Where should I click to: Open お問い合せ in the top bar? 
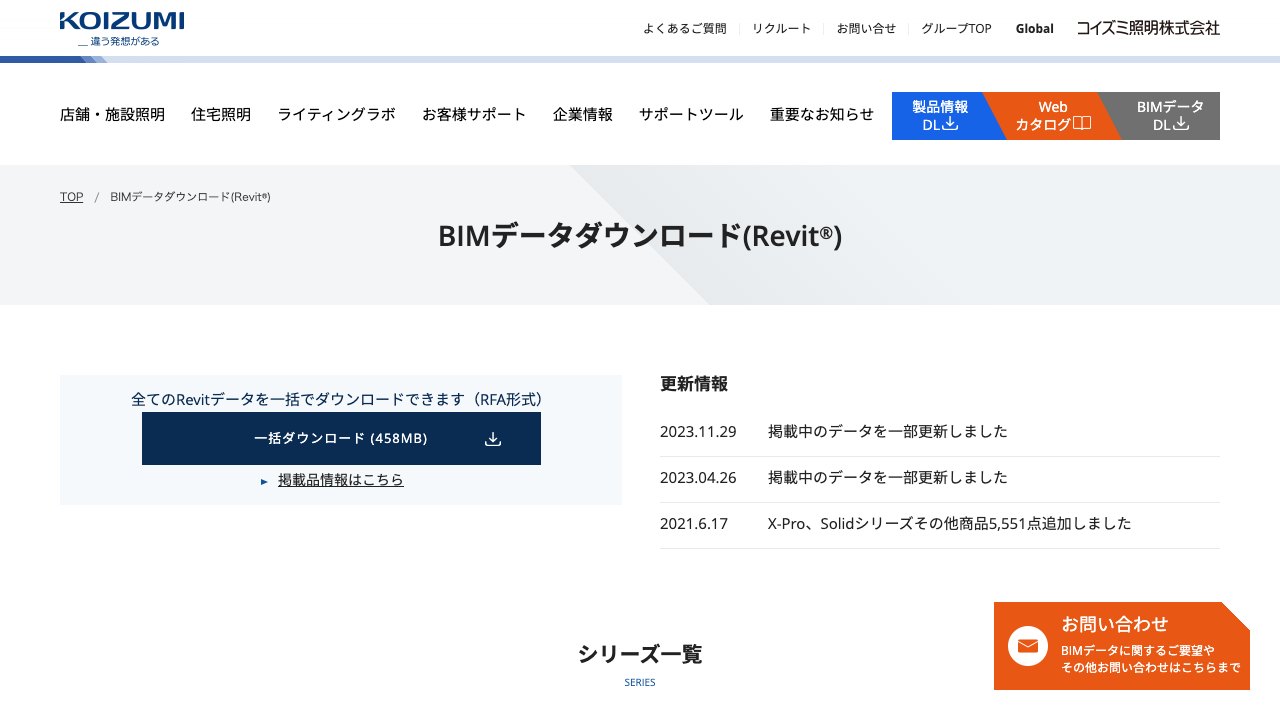(866, 28)
